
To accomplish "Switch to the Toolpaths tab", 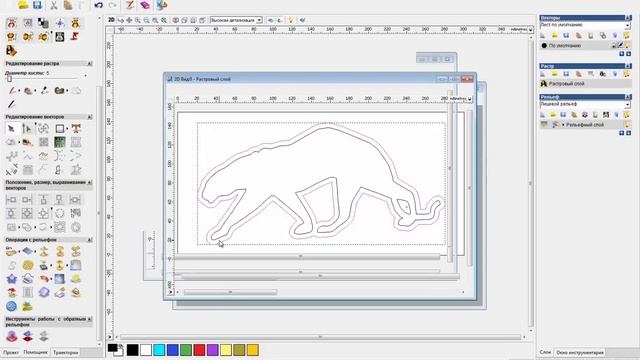I will [x=65, y=352].
